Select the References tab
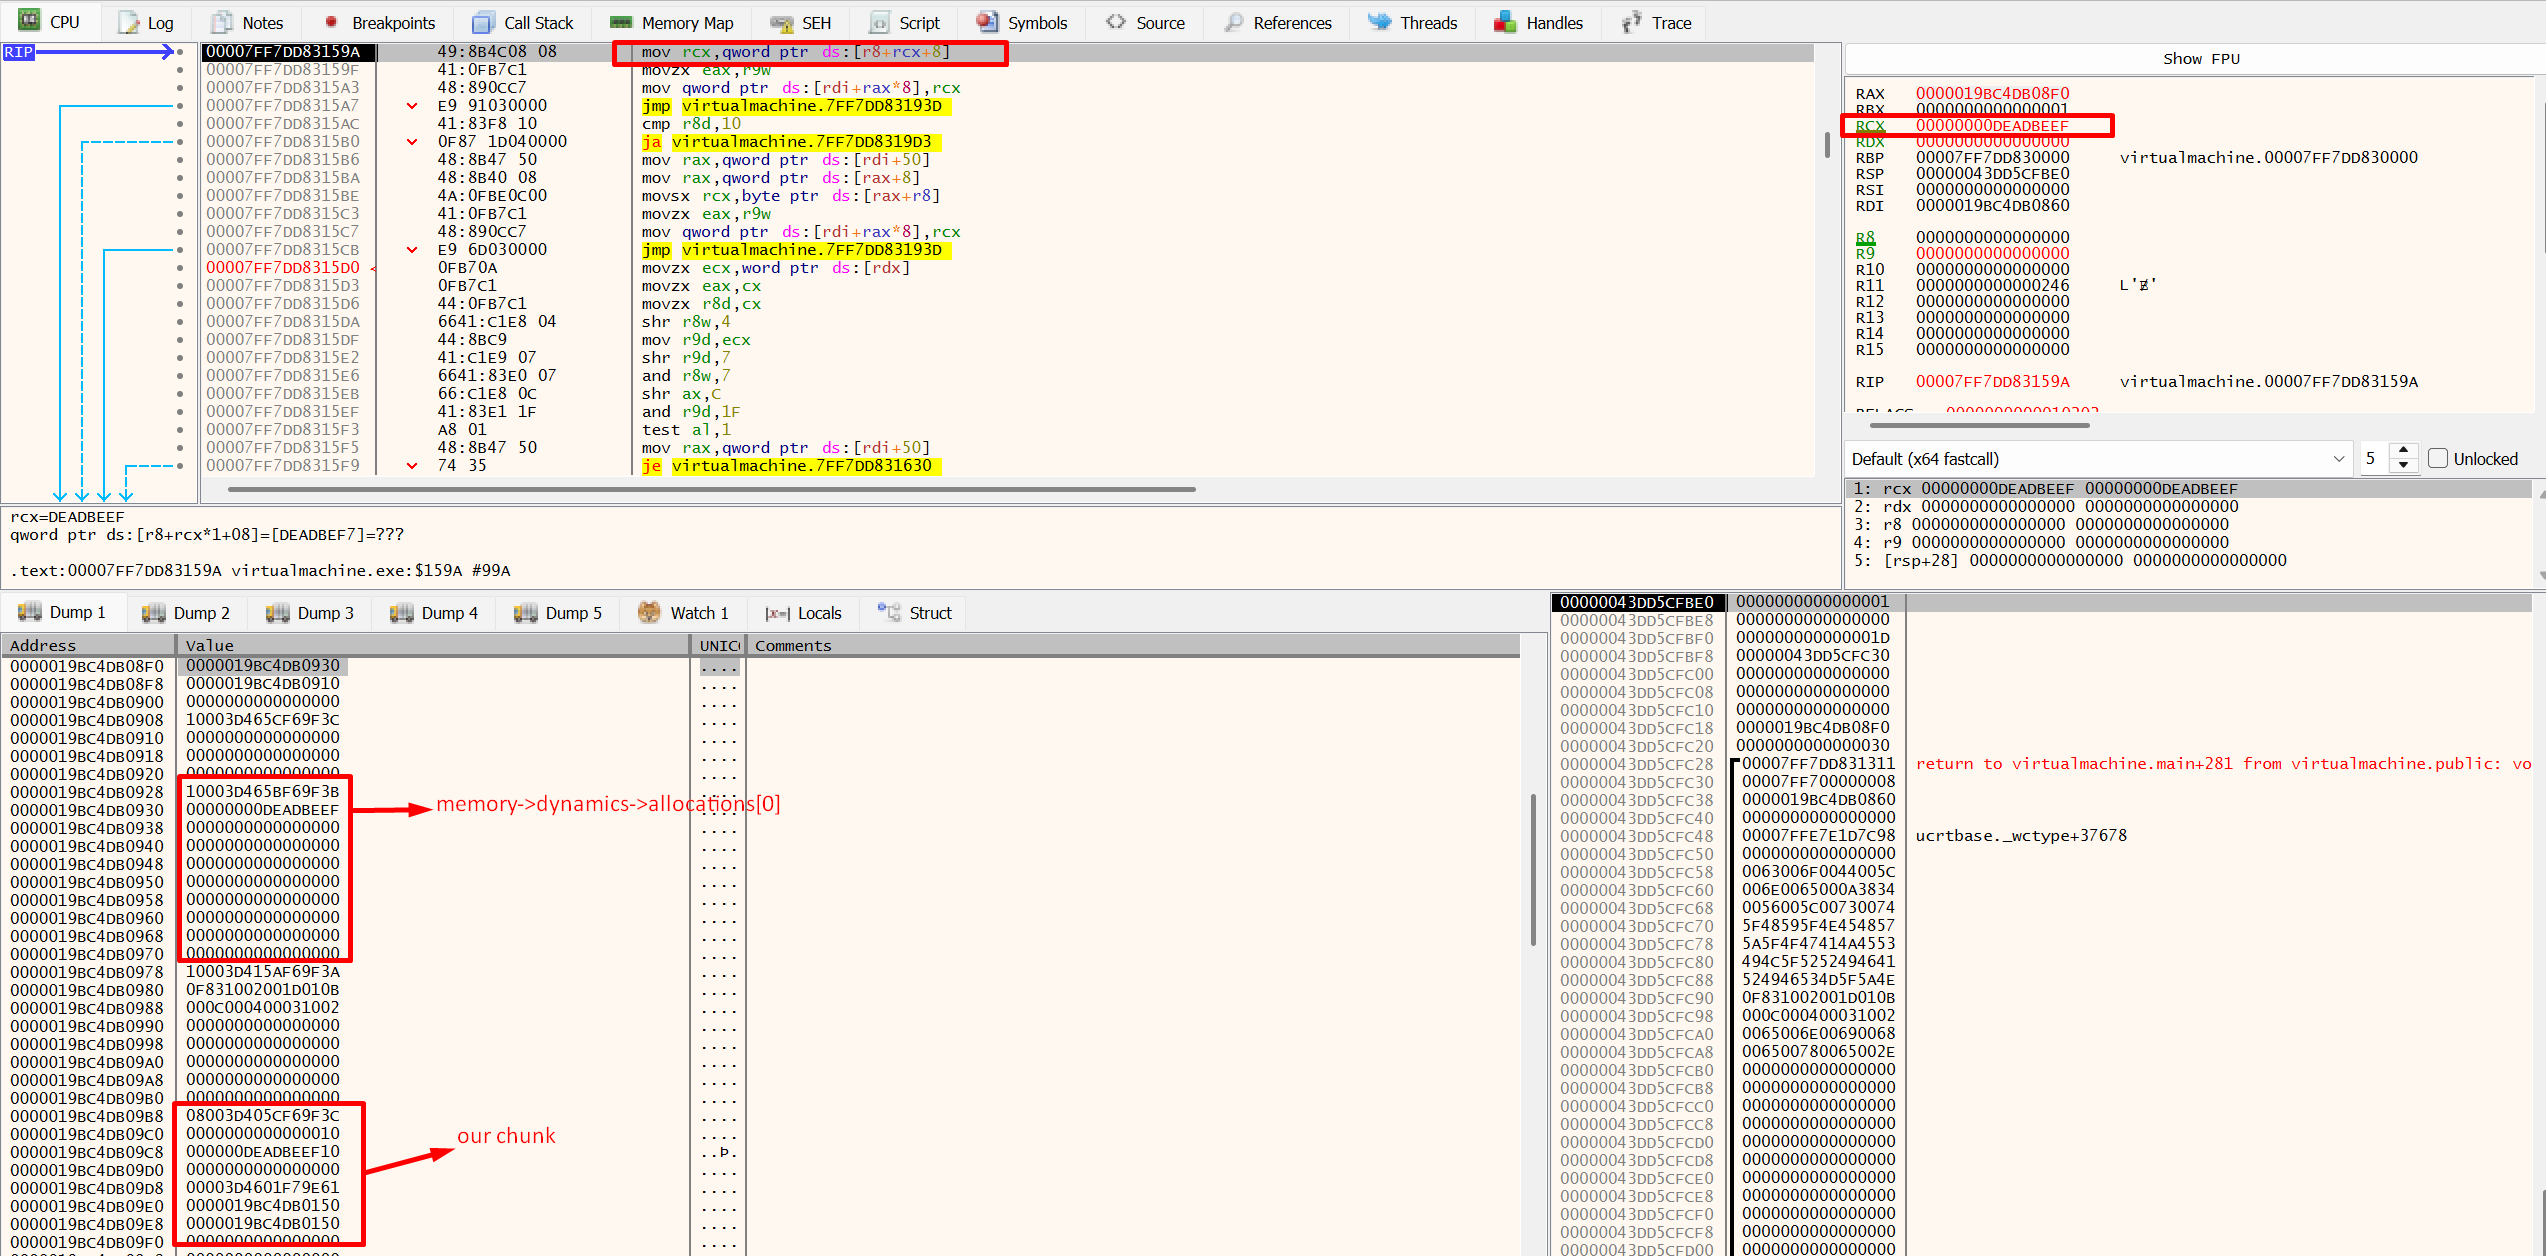The image size is (2546, 1256). pos(1279,22)
